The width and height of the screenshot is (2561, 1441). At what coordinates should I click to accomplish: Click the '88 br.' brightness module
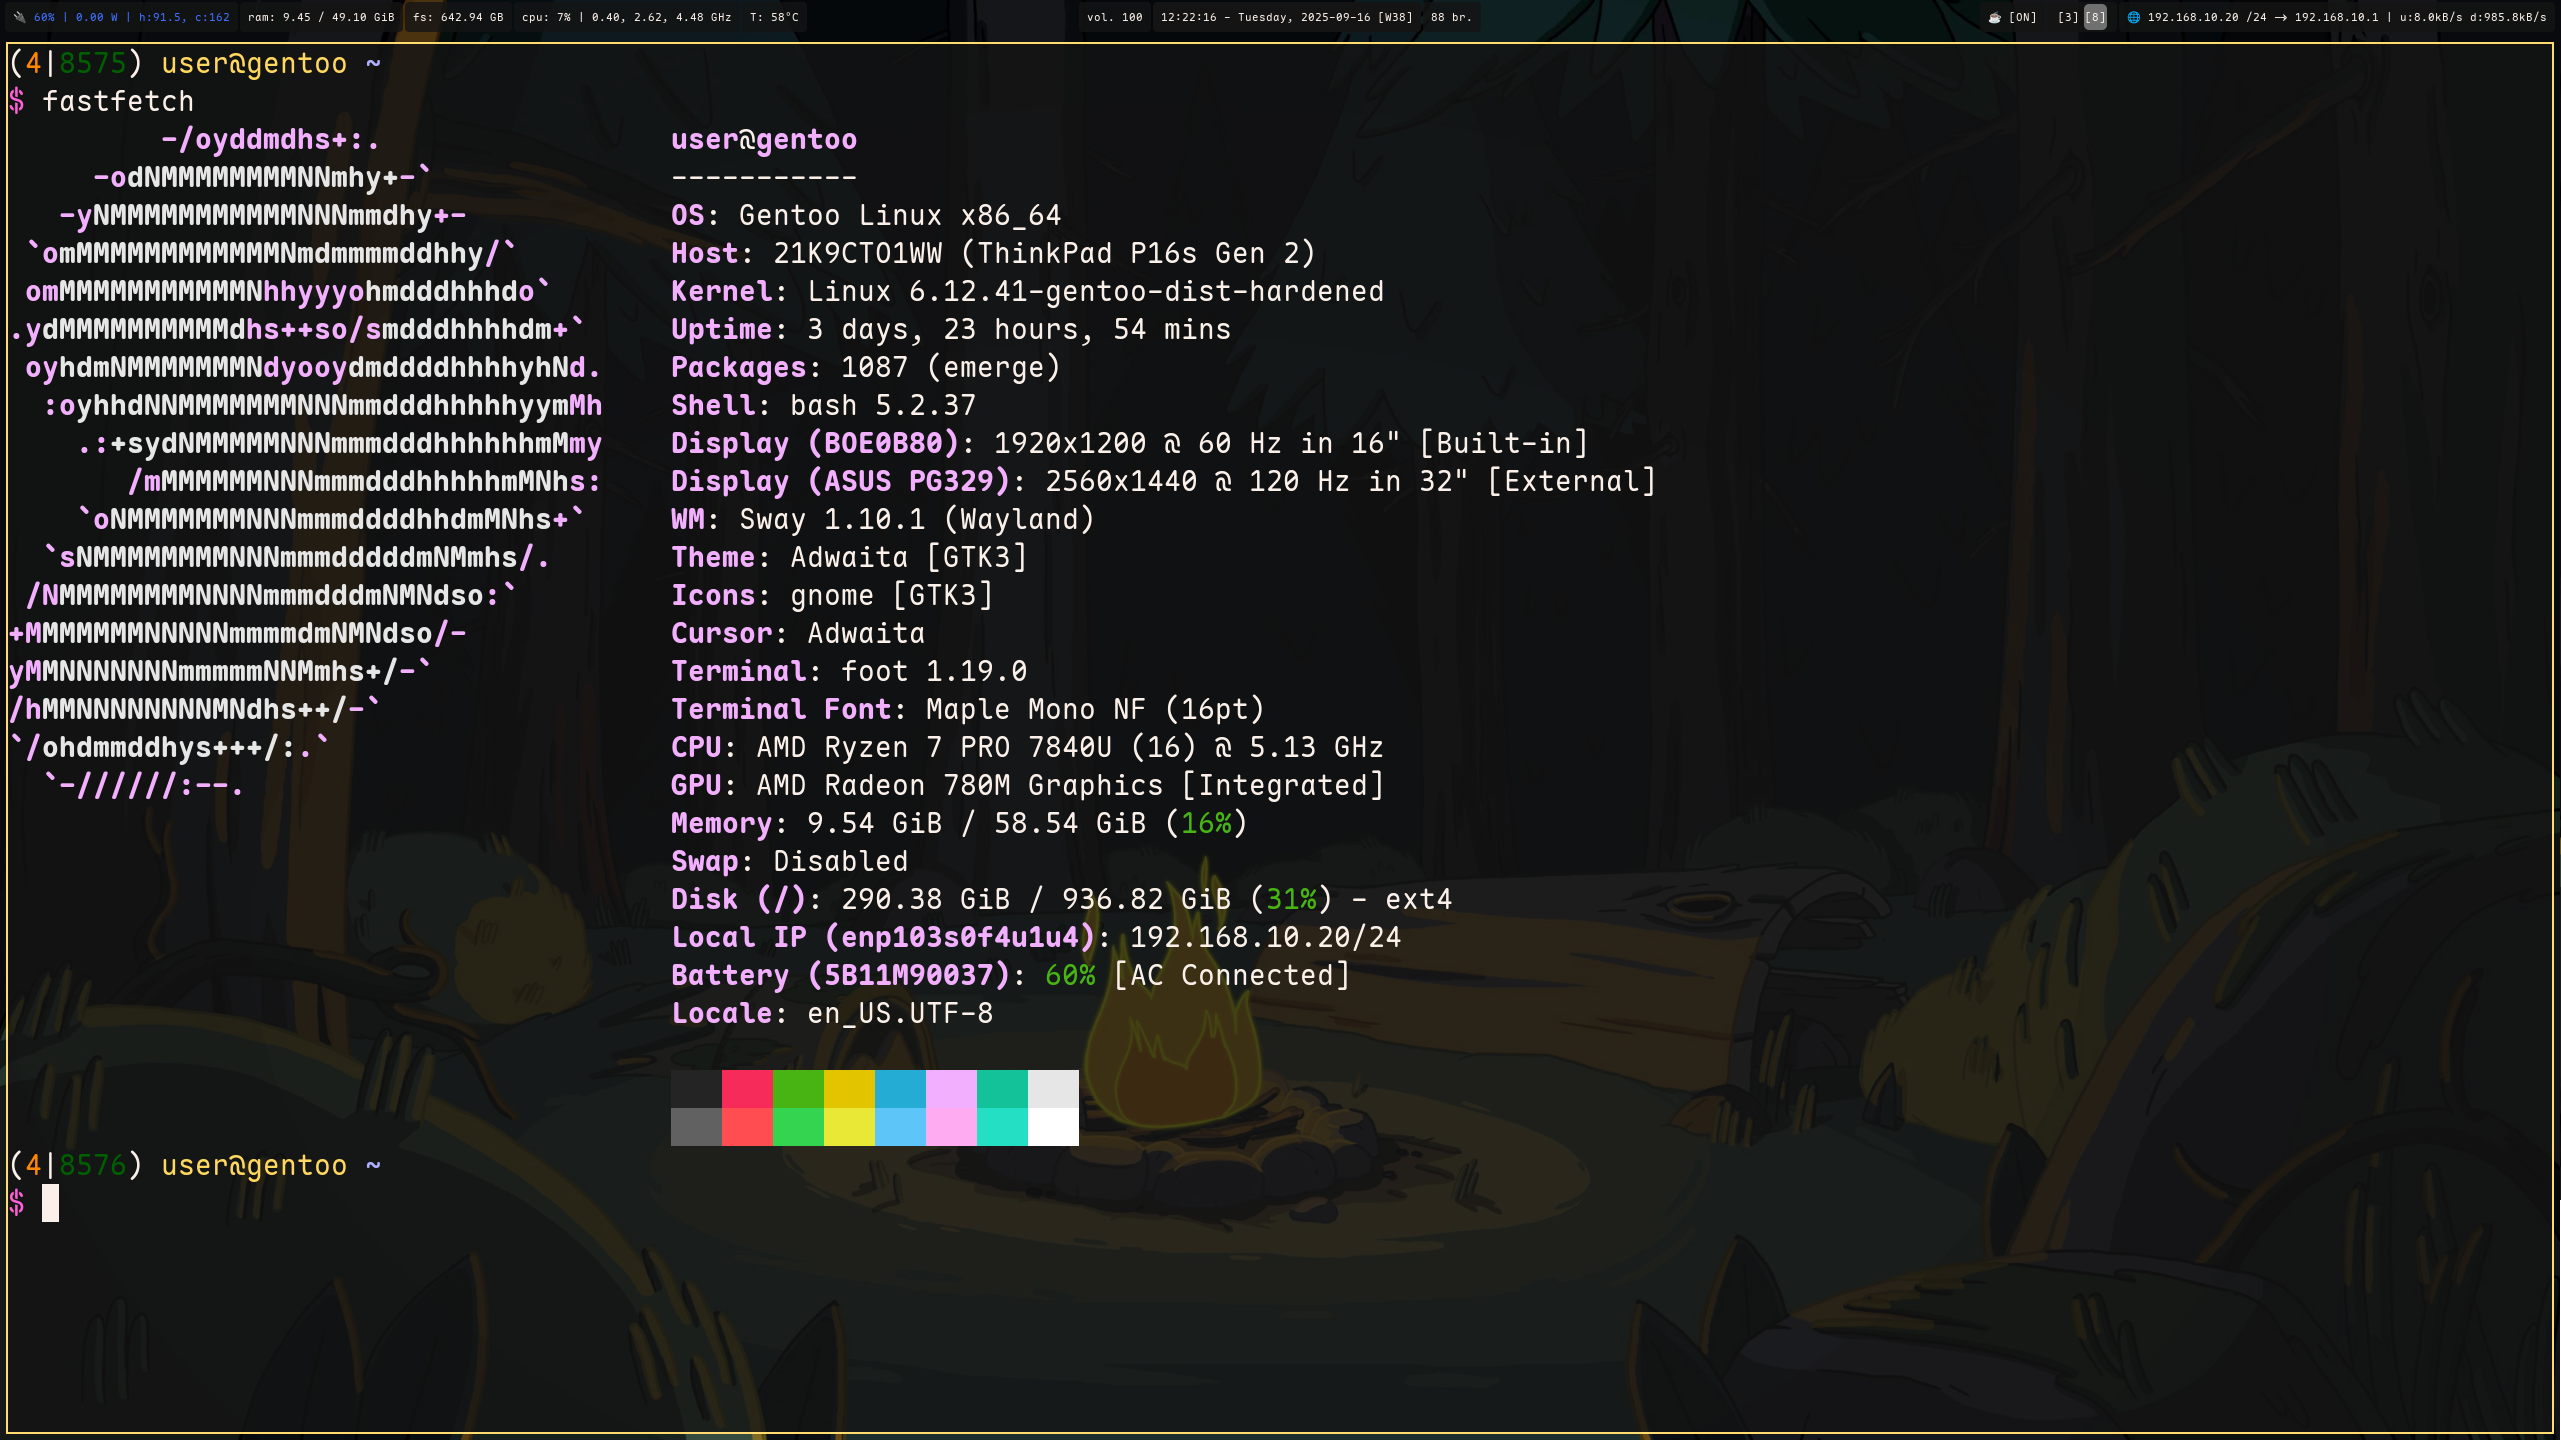pyautogui.click(x=1451, y=17)
